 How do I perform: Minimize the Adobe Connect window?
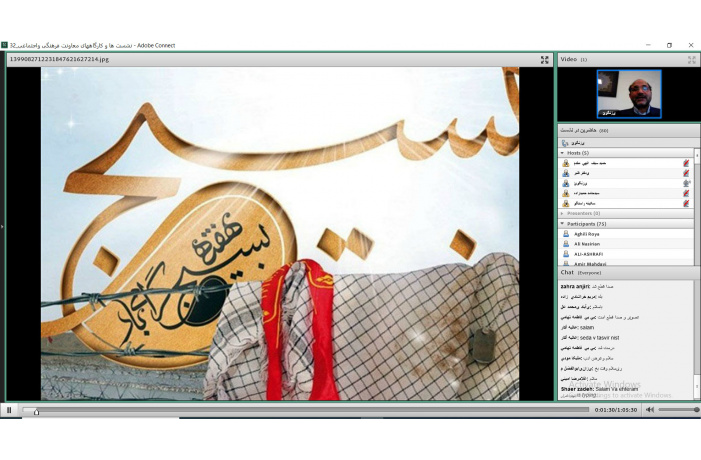(x=648, y=45)
